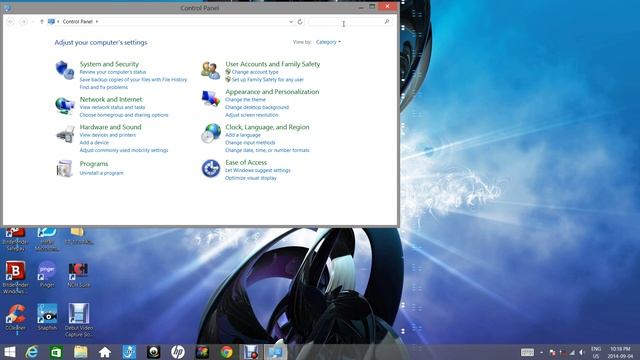Refresh the Control Panel view
Image resolution: width=640 pixels, height=360 pixels.
[x=300, y=22]
